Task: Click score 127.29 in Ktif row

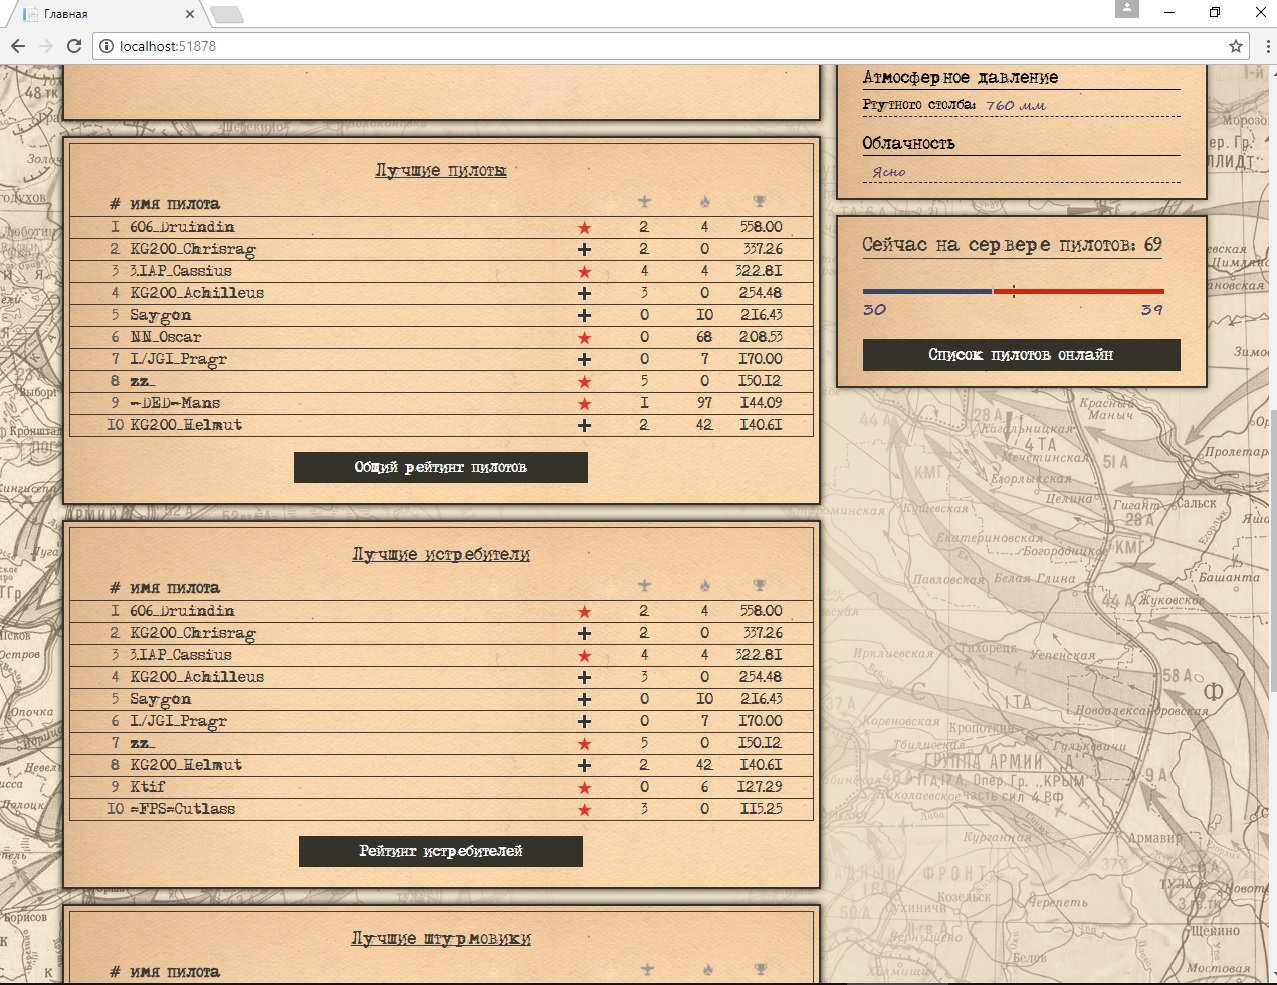Action: click(760, 788)
